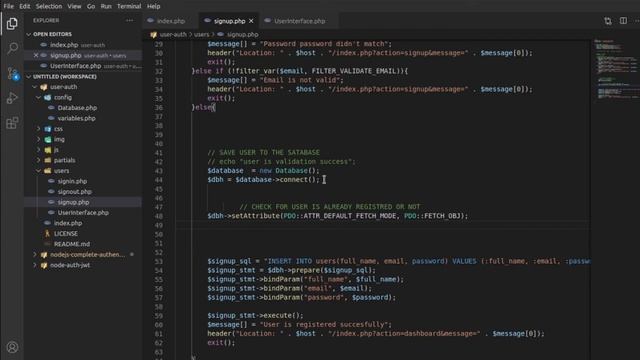Open Explorer more actions ellipsis
Screen dimensions: 640x360
point(129,20)
